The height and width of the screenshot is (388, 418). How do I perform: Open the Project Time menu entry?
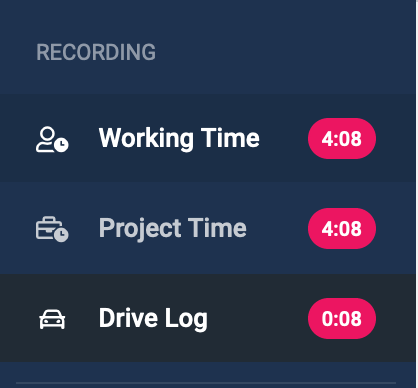(208, 228)
